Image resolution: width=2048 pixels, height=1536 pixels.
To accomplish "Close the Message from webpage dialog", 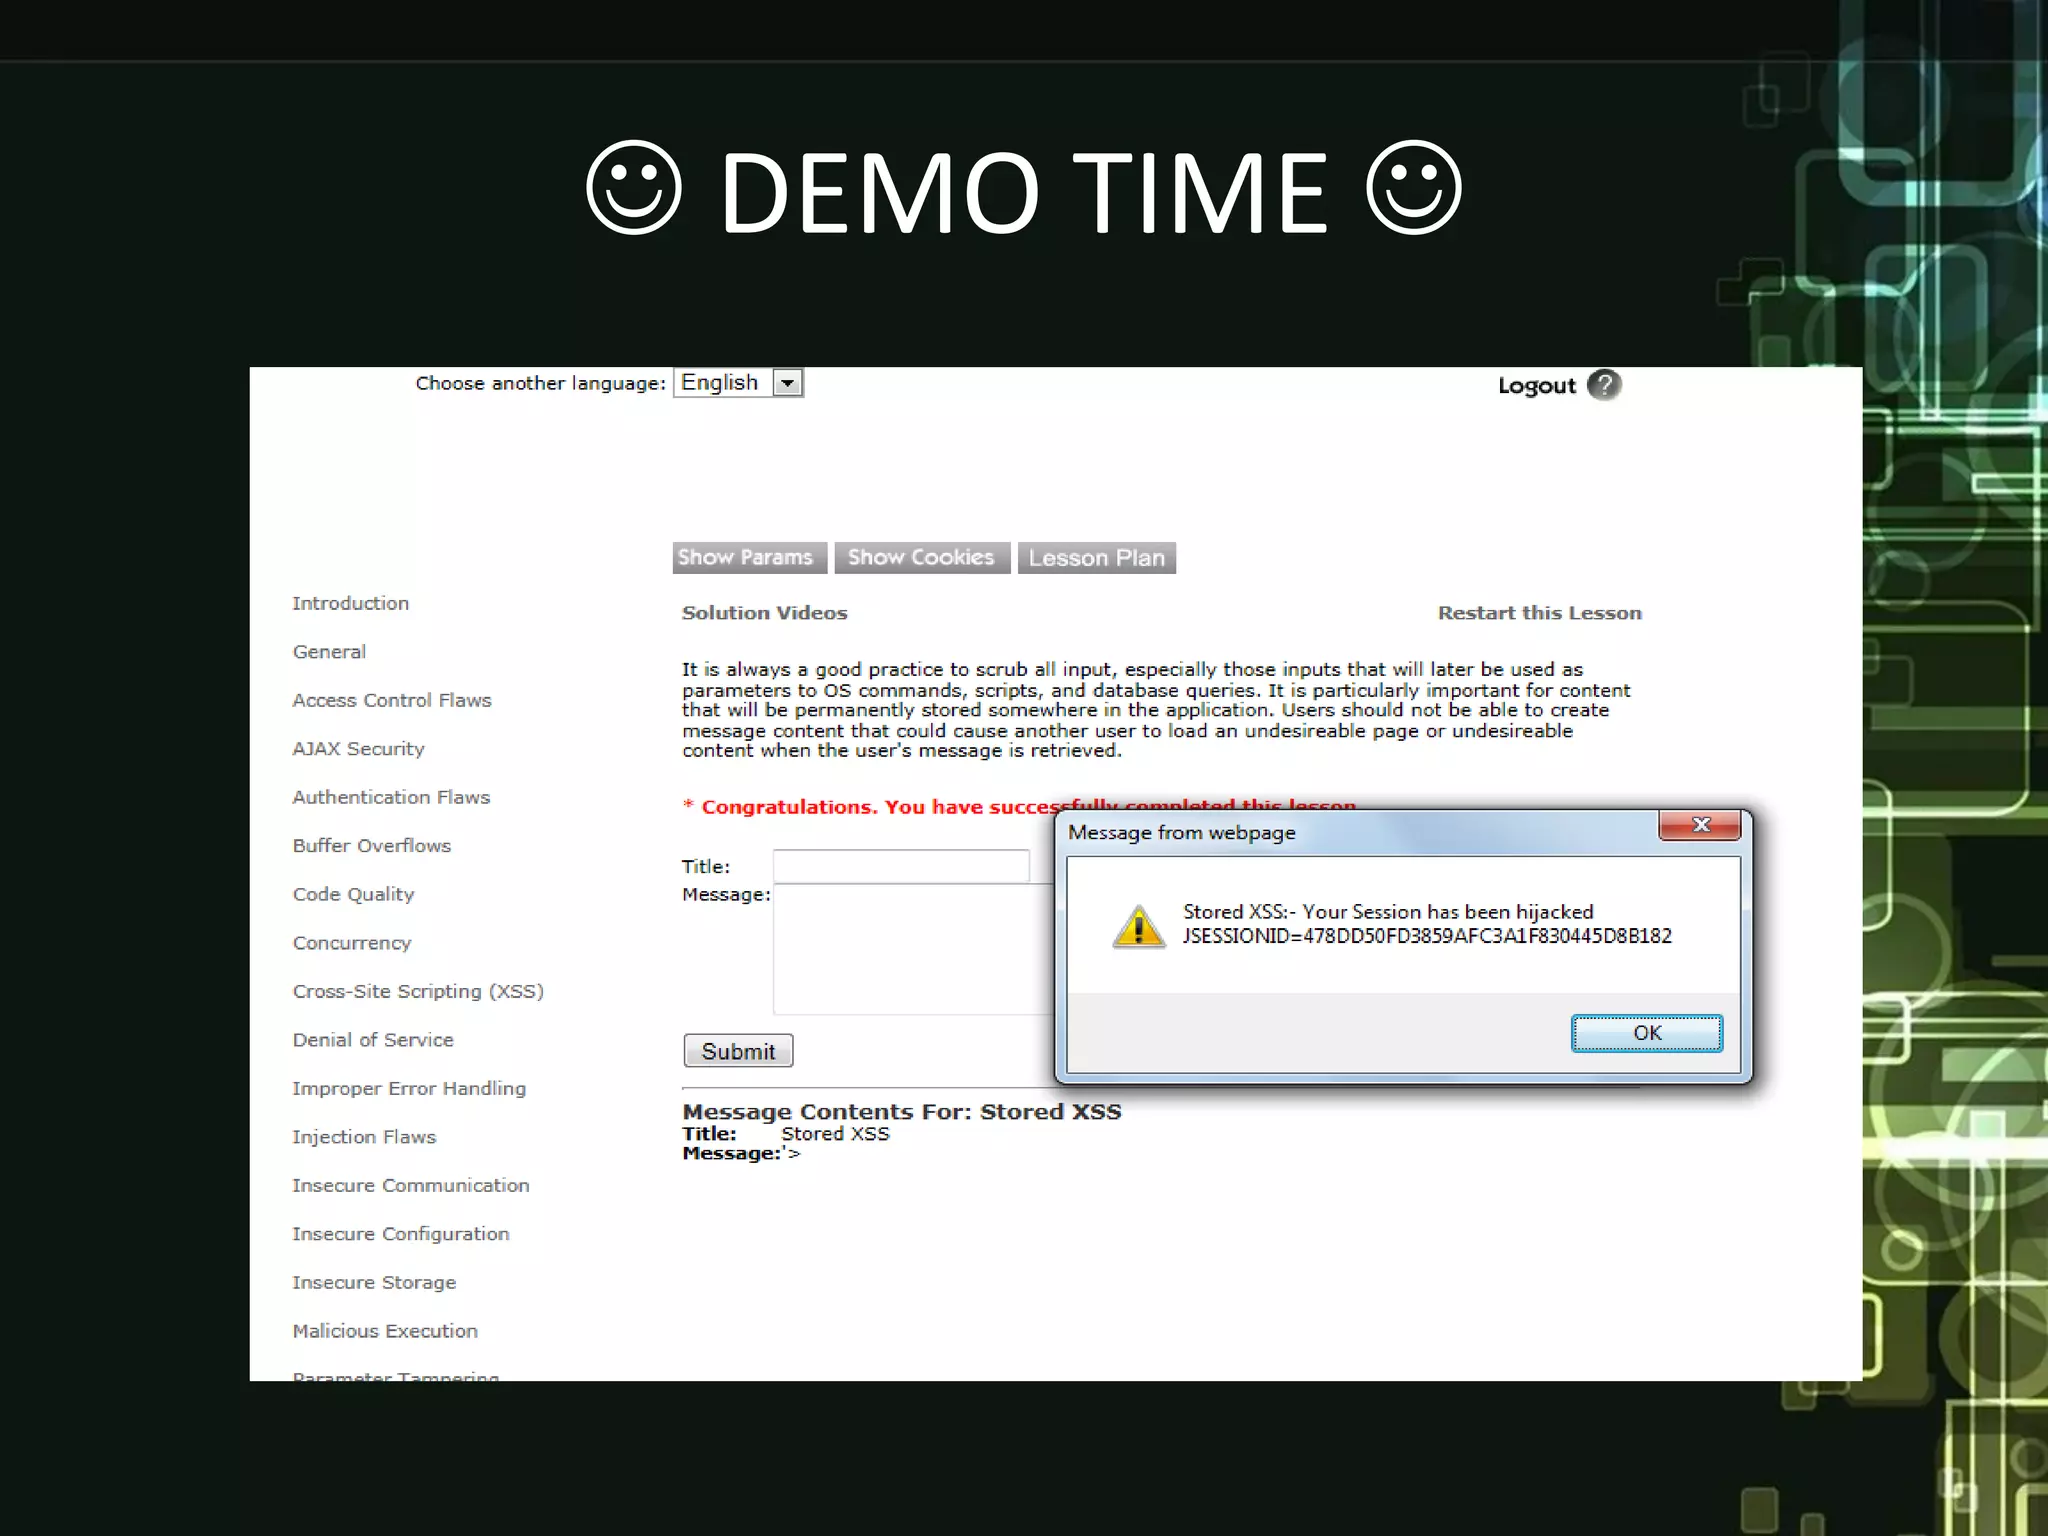I will pyautogui.click(x=1700, y=825).
